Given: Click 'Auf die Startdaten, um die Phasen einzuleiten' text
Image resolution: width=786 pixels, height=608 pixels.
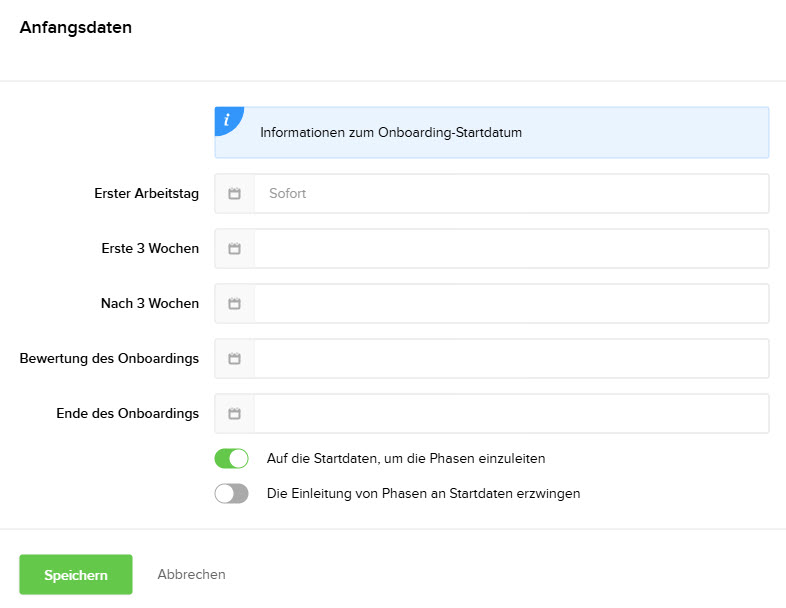Looking at the screenshot, I should tap(406, 459).
